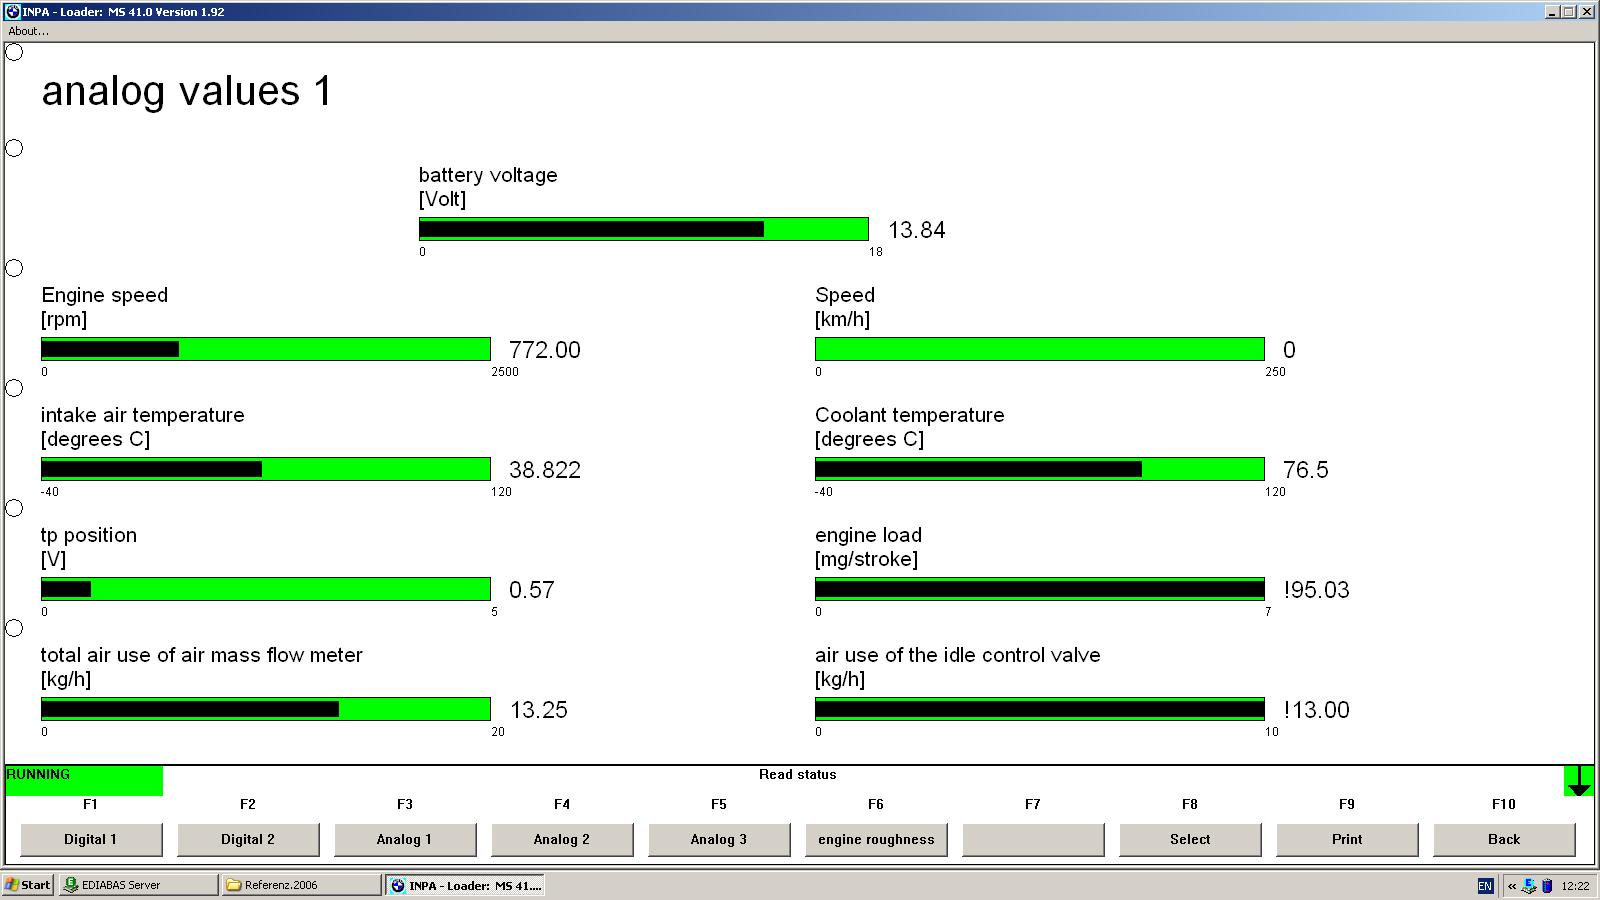
Task: Open the engine roughness screen
Action: [876, 840]
